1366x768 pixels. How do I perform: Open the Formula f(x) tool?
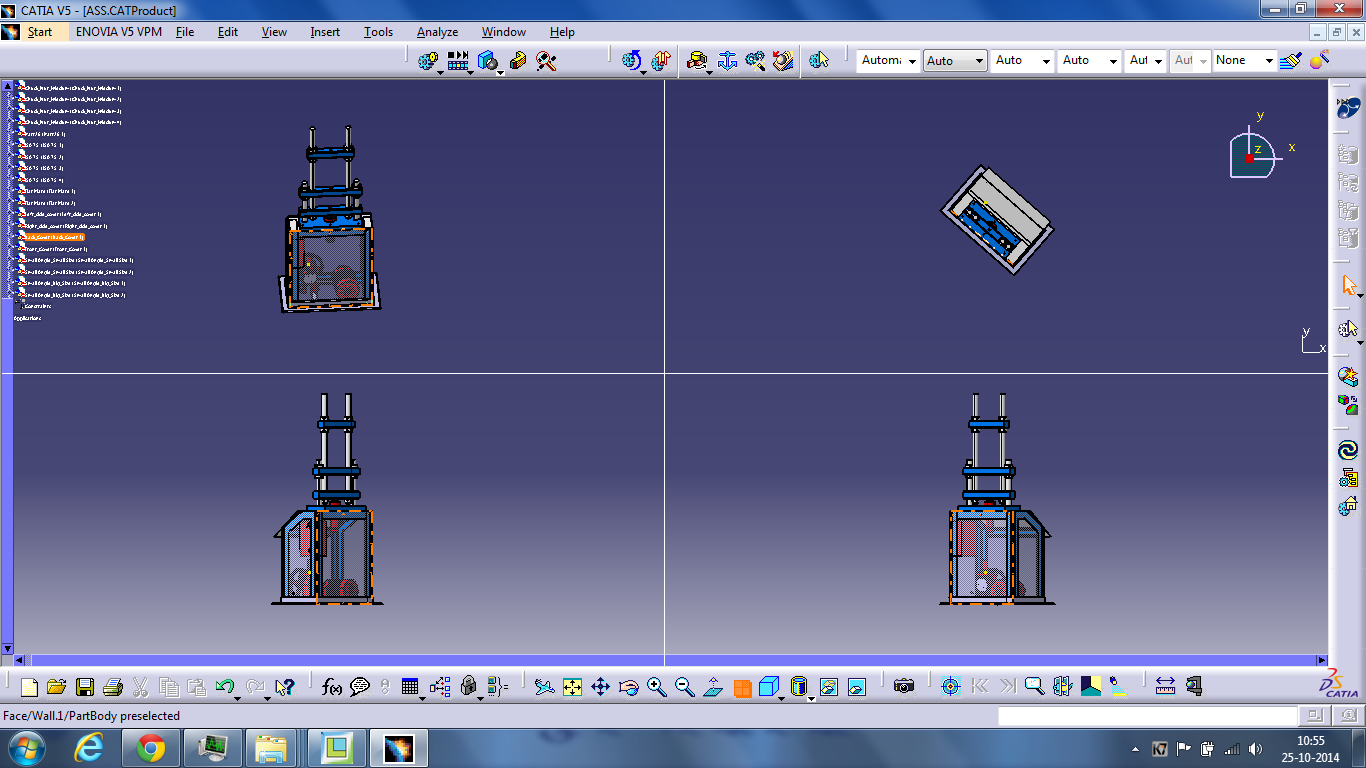click(x=332, y=687)
